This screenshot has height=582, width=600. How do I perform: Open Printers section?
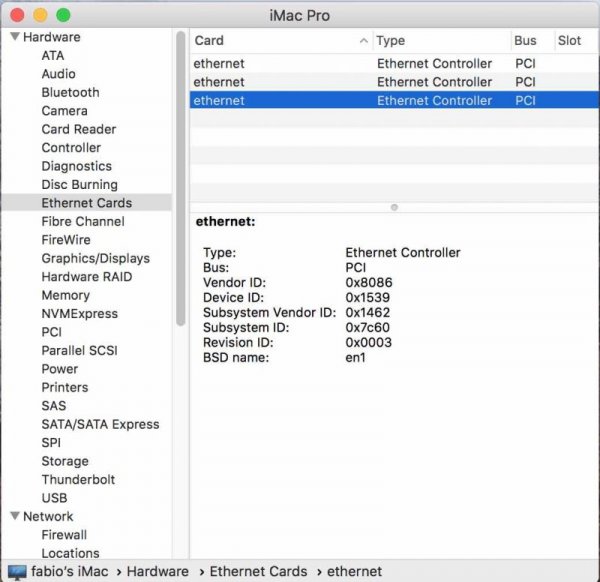65,387
